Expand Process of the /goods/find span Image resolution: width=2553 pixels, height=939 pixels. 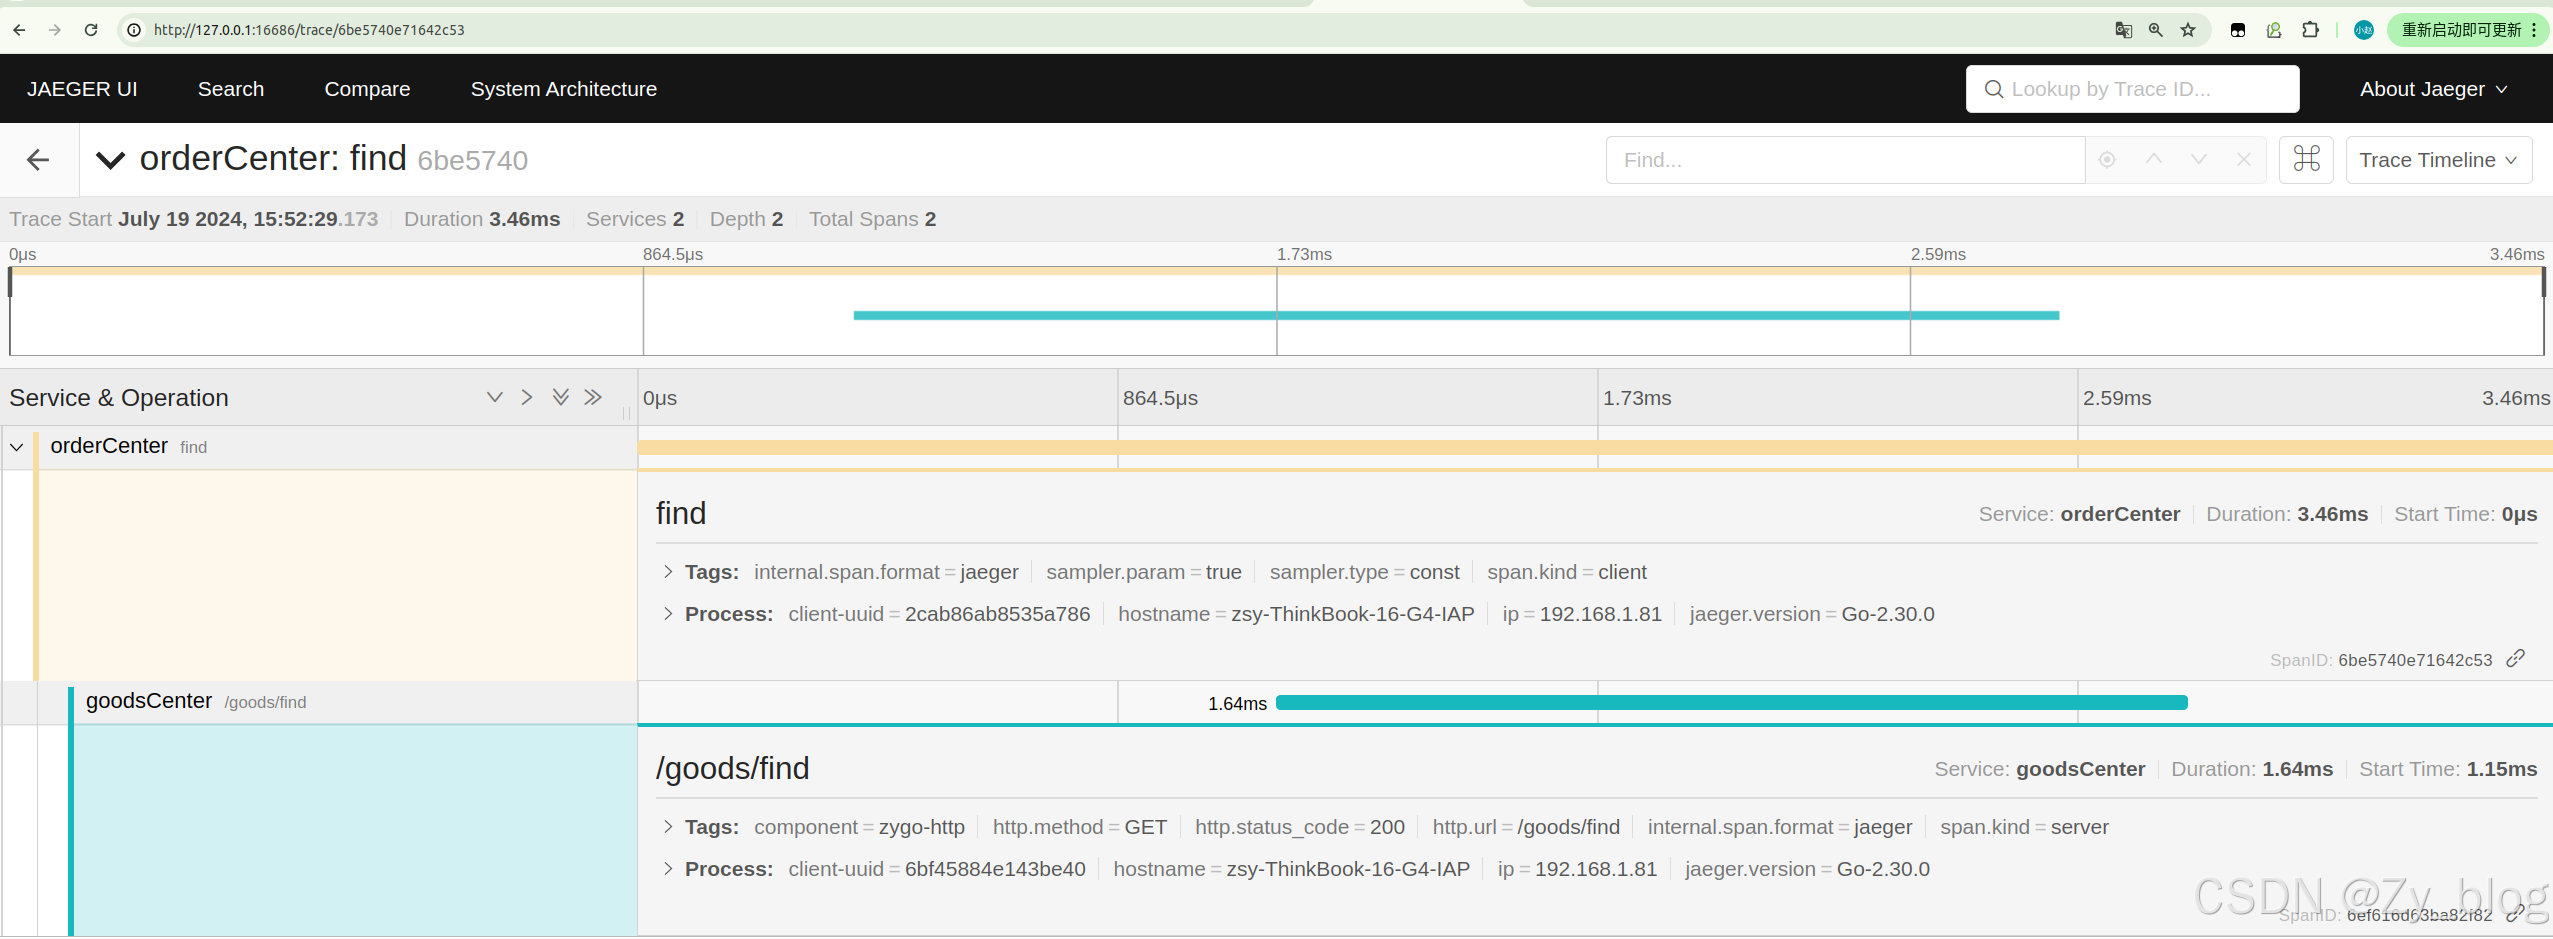[668, 869]
